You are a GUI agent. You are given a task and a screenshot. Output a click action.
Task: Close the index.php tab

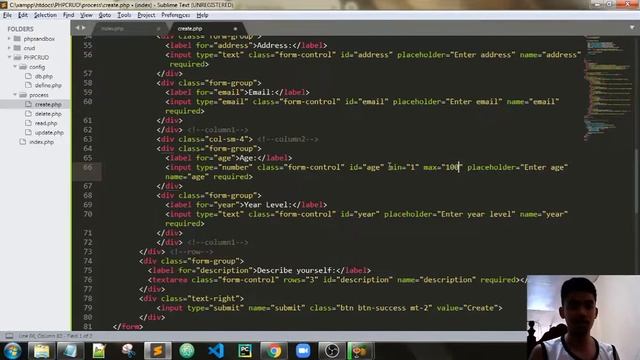pyautogui.click(x=159, y=29)
